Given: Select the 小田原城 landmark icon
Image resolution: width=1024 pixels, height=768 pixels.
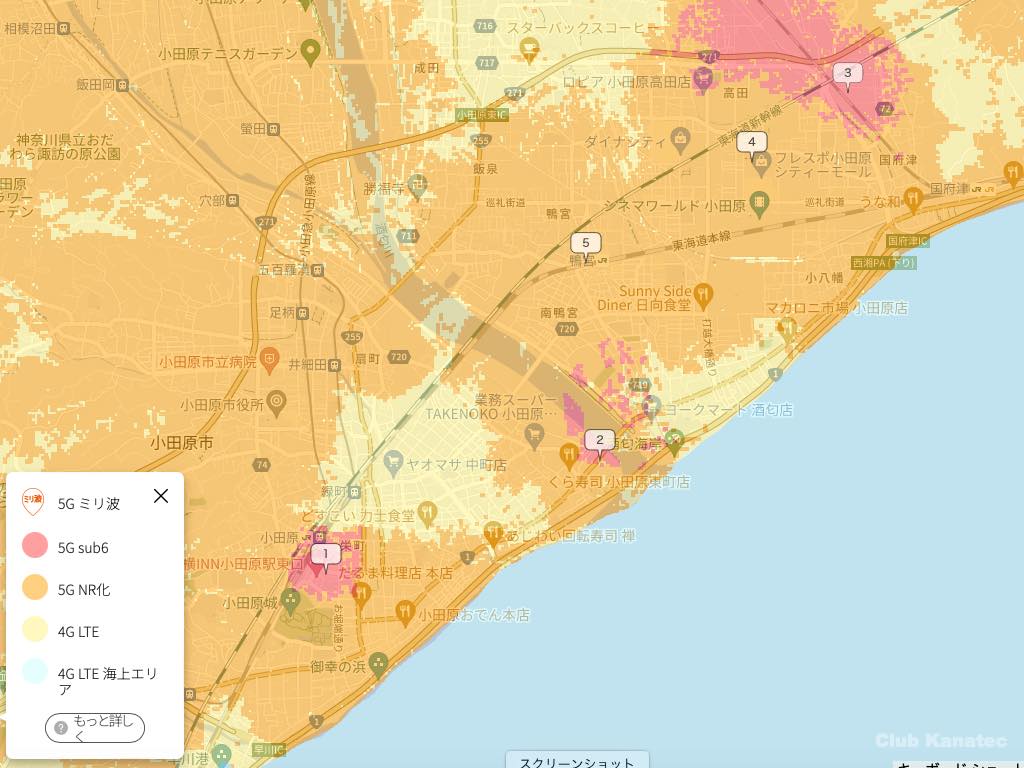Looking at the screenshot, I should pyautogui.click(x=291, y=602).
